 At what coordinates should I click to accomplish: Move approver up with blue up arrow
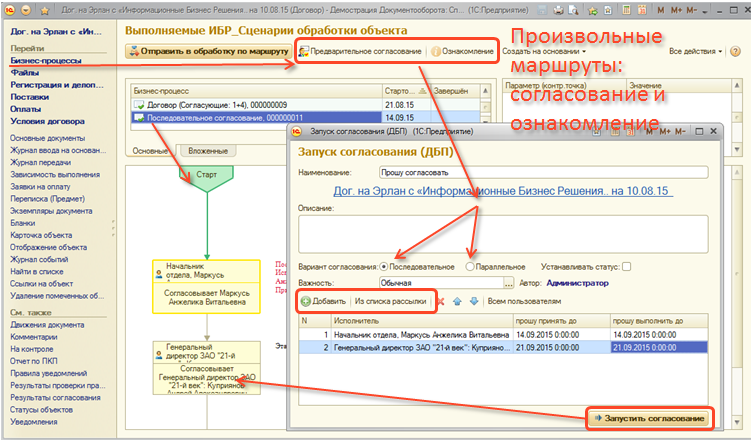pos(458,301)
